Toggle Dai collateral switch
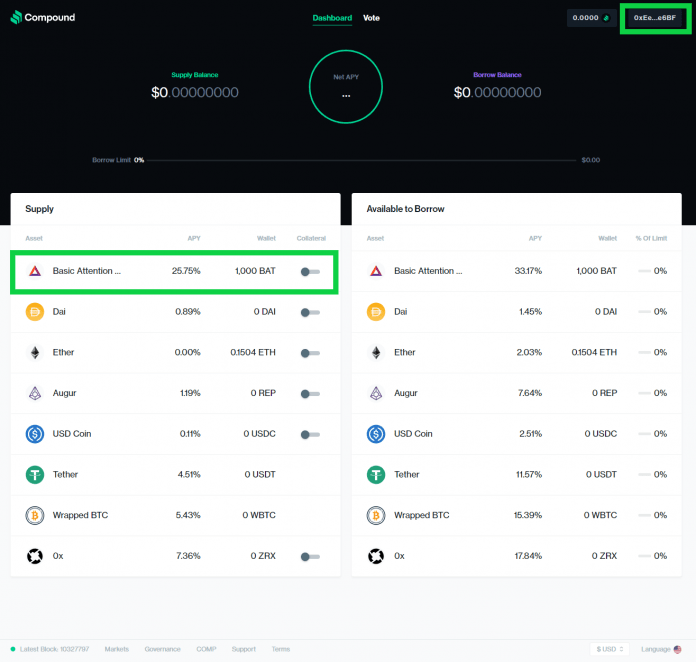696x662 pixels. pyautogui.click(x=310, y=312)
